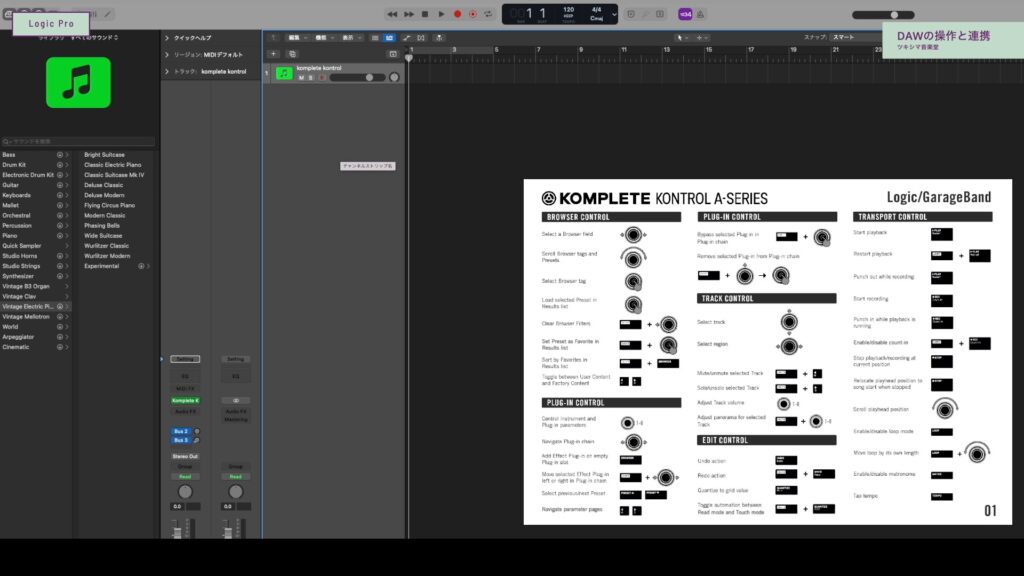Switch to the list view icon
Image resolution: width=1024 pixels, height=576 pixels.
(375, 38)
